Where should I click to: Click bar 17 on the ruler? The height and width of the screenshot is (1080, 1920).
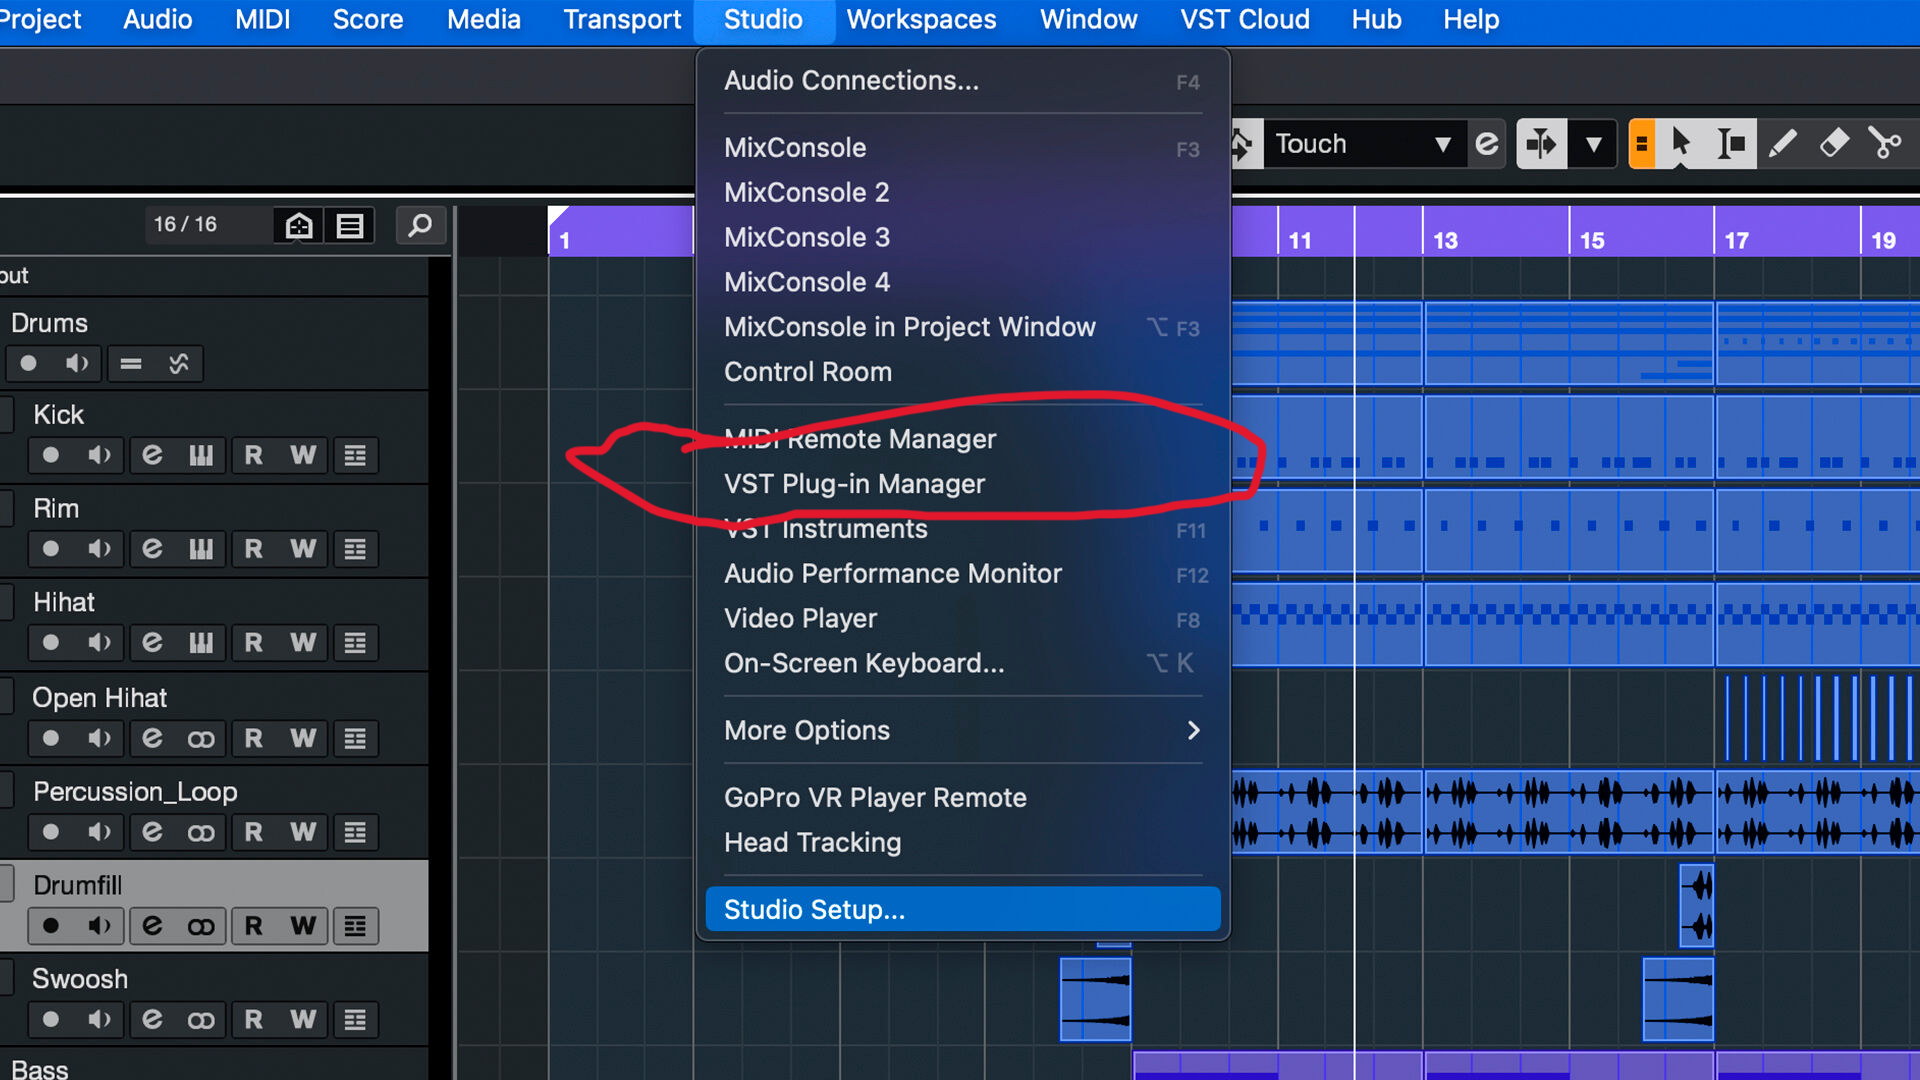pos(1737,241)
